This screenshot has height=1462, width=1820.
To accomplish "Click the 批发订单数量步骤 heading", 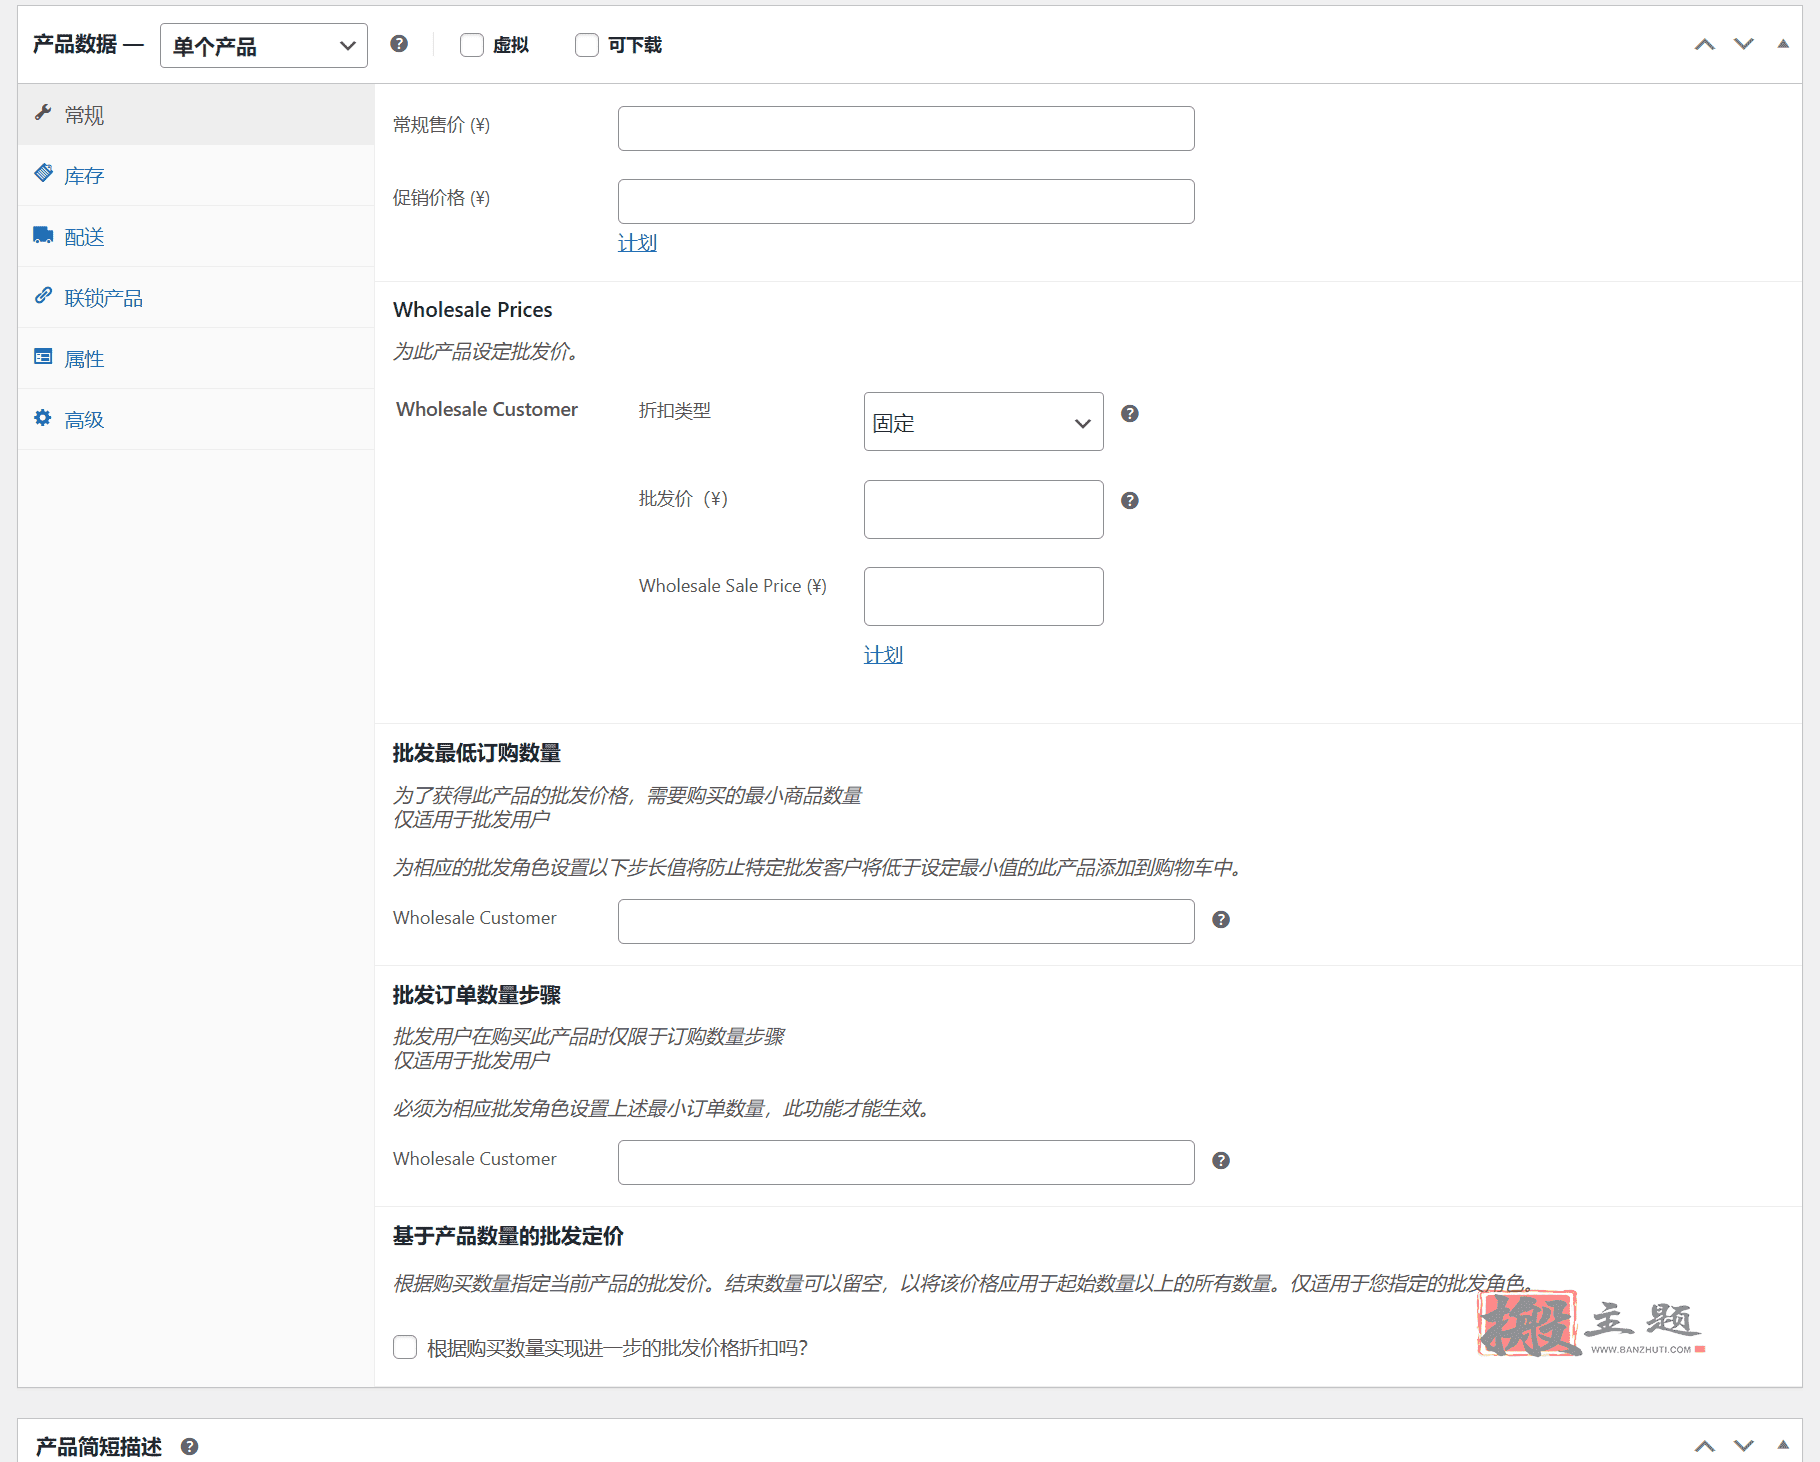I will 477,995.
